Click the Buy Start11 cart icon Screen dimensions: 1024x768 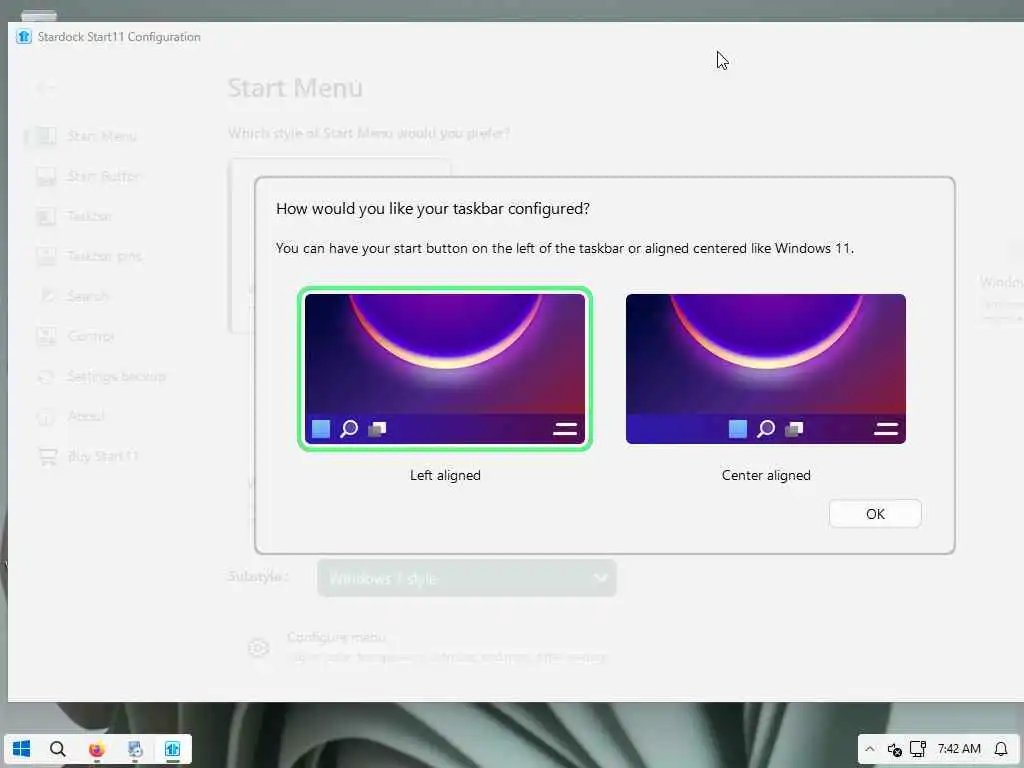click(47, 456)
